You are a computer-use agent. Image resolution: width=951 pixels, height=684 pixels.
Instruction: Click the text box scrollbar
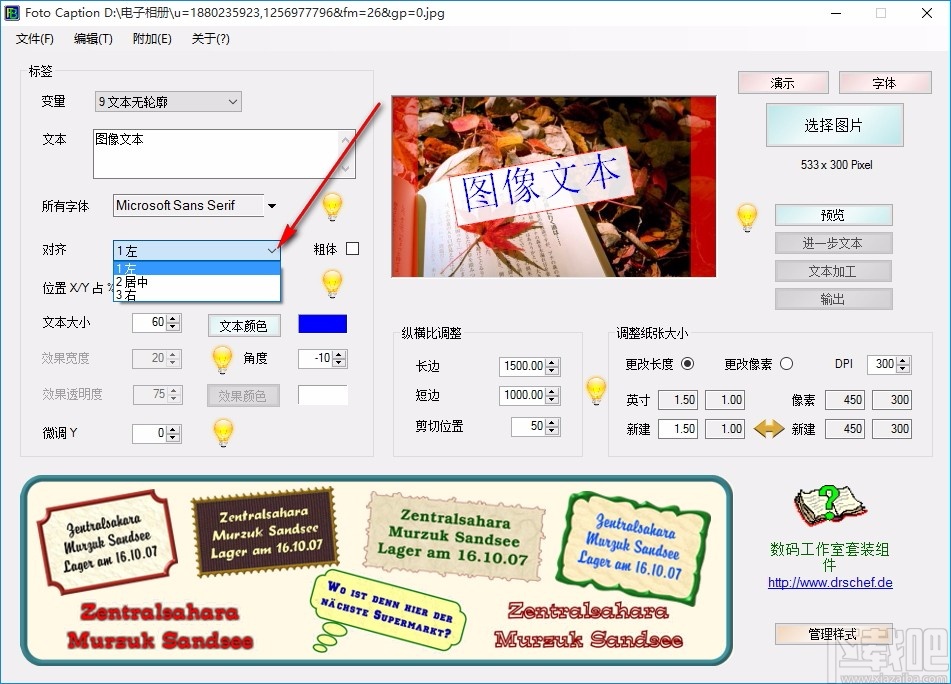(x=346, y=154)
